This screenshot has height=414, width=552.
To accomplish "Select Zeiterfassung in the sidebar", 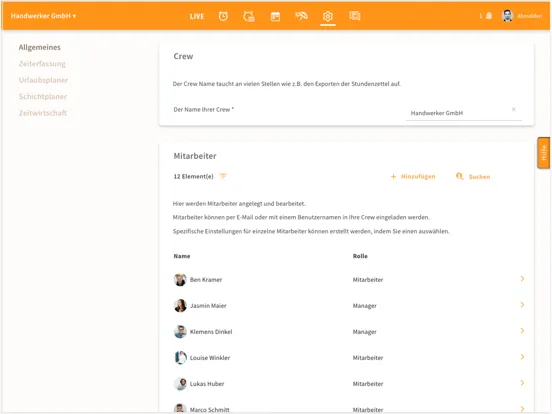I will [42, 64].
